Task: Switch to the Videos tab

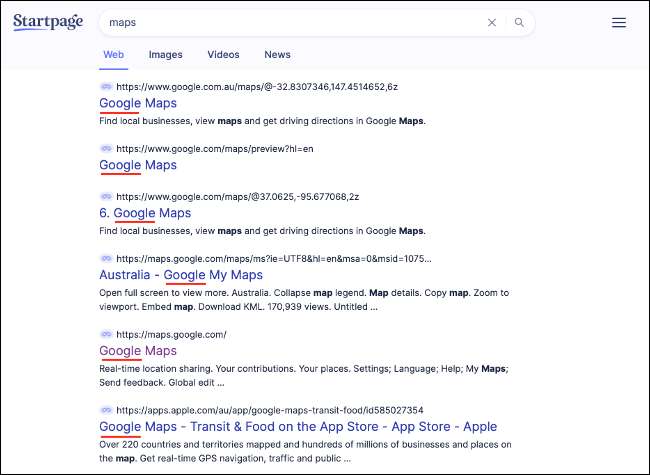Action: click(223, 55)
